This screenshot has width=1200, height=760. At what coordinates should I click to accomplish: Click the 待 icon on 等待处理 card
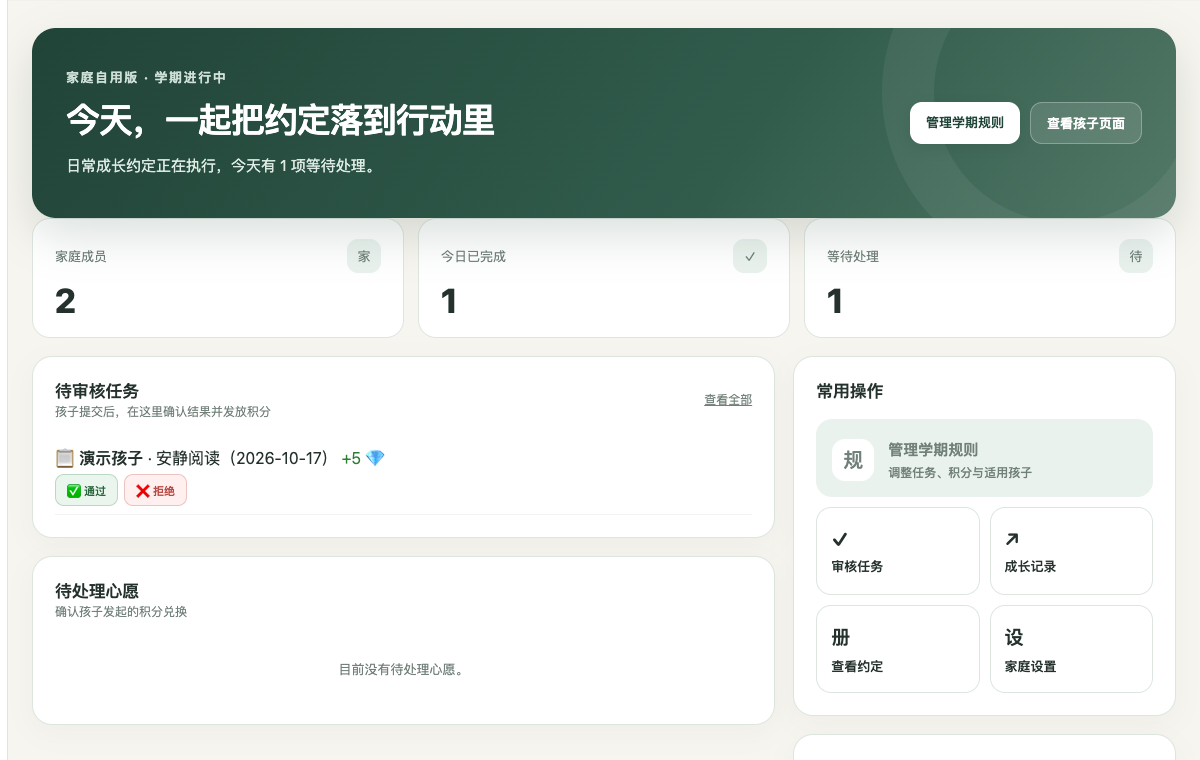coord(1136,256)
